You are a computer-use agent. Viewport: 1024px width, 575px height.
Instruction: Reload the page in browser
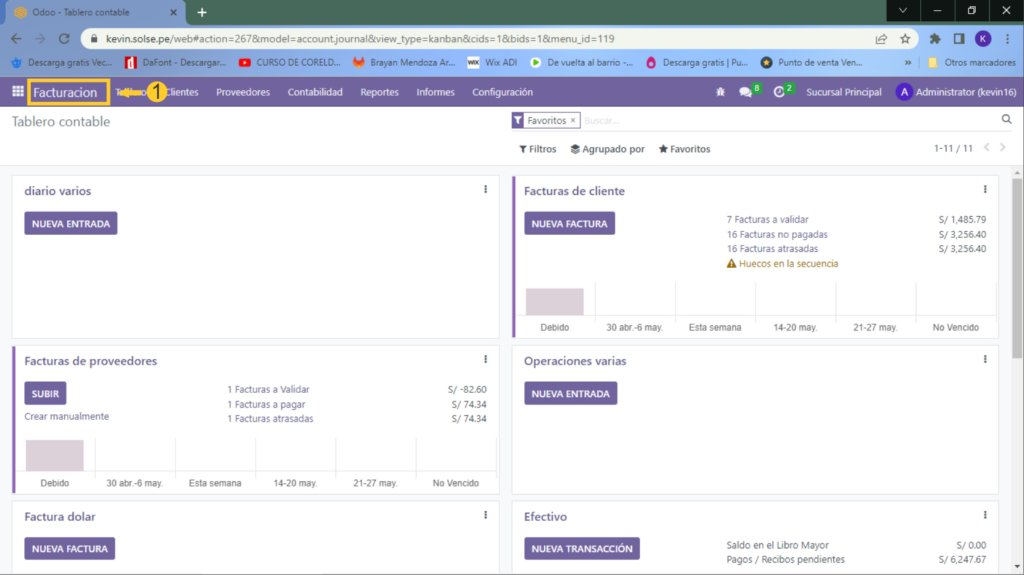point(65,39)
